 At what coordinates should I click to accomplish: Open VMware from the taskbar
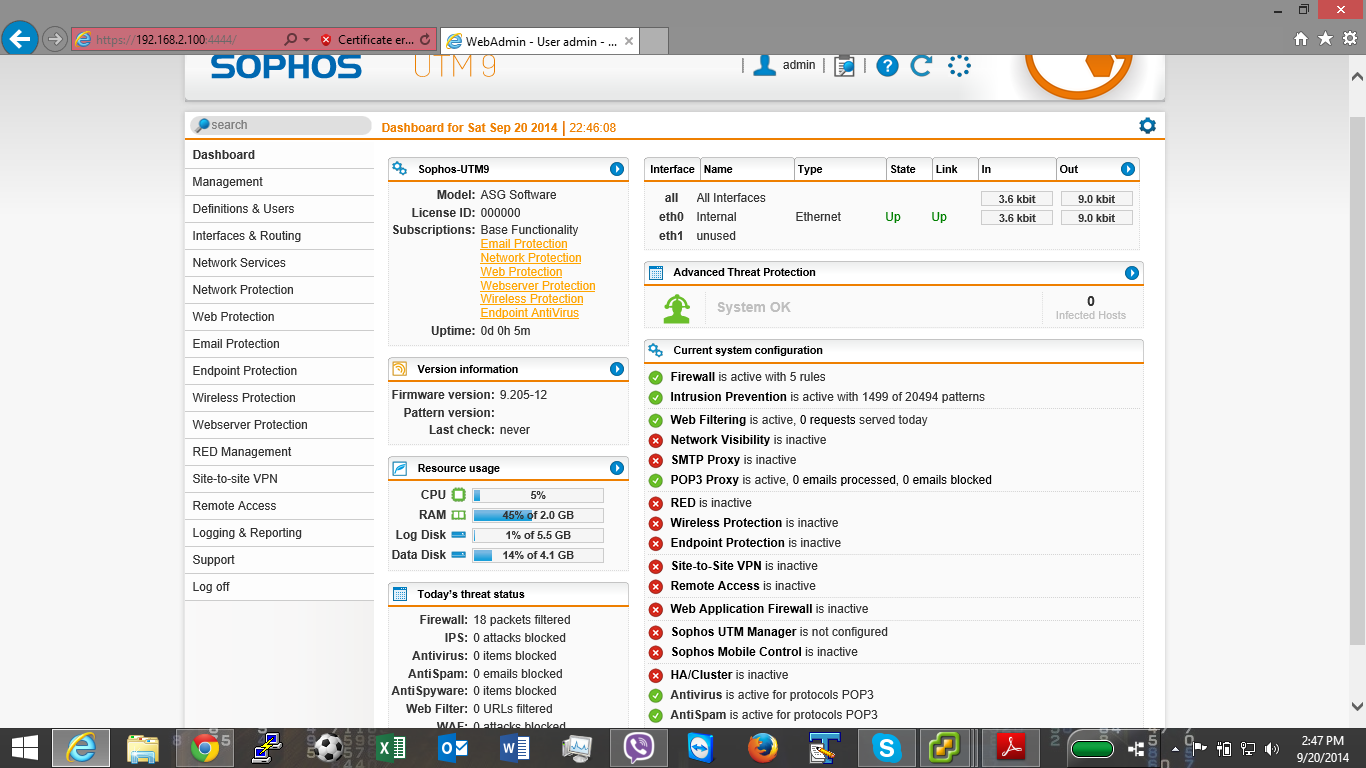tap(945, 748)
